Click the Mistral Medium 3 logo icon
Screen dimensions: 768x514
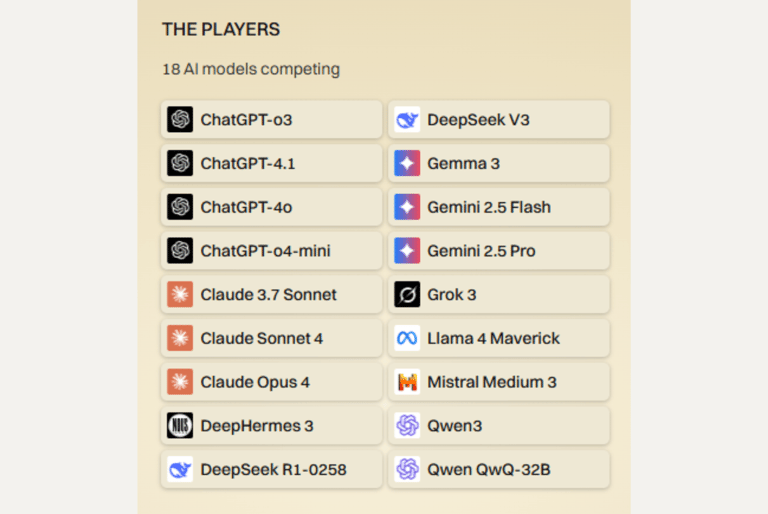click(x=407, y=382)
